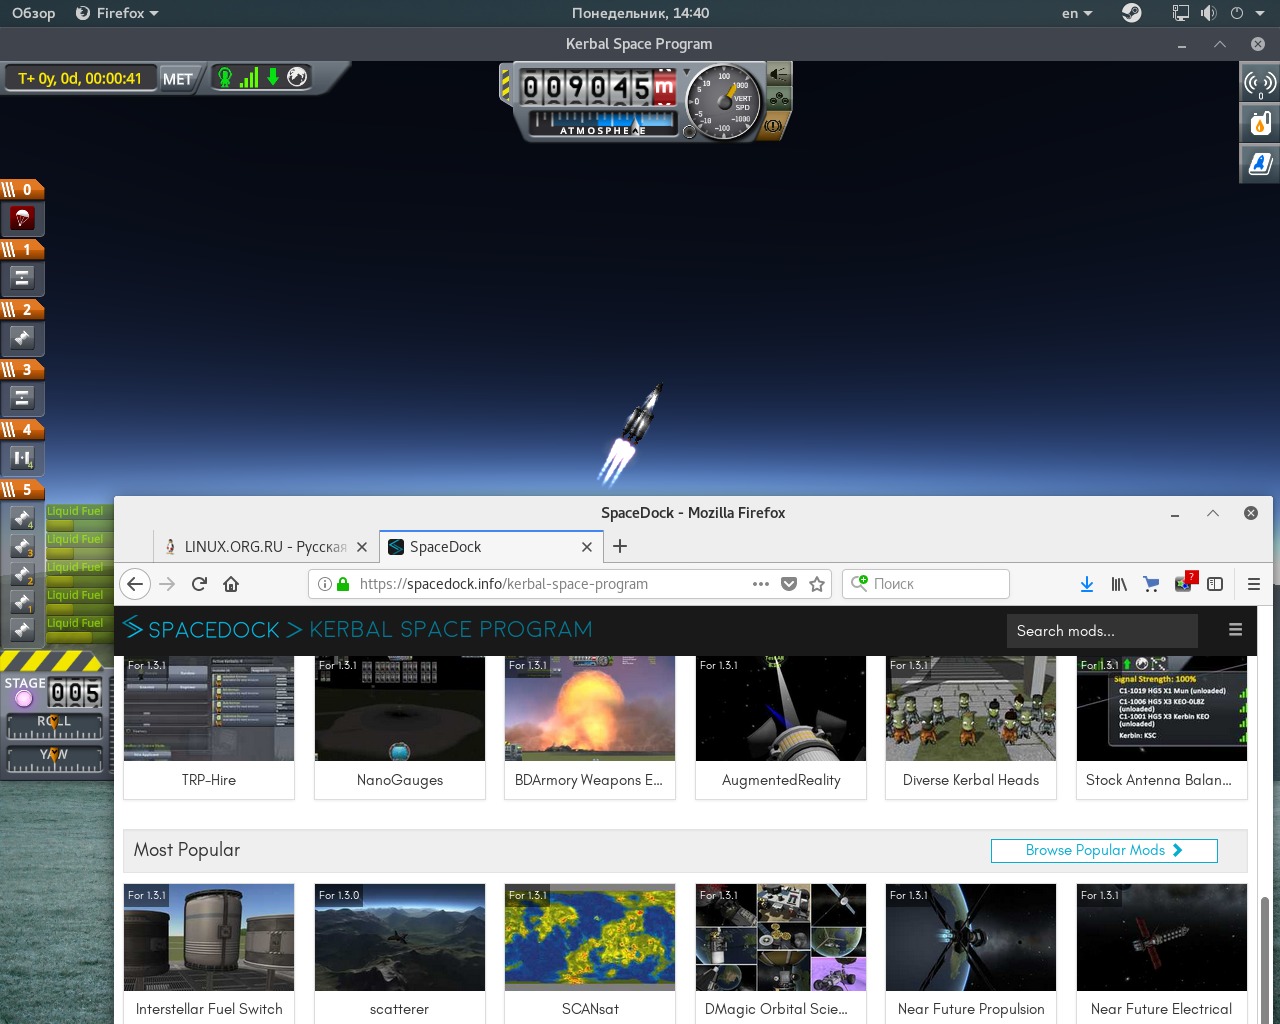Close the SpaceDock tab

click(587, 547)
